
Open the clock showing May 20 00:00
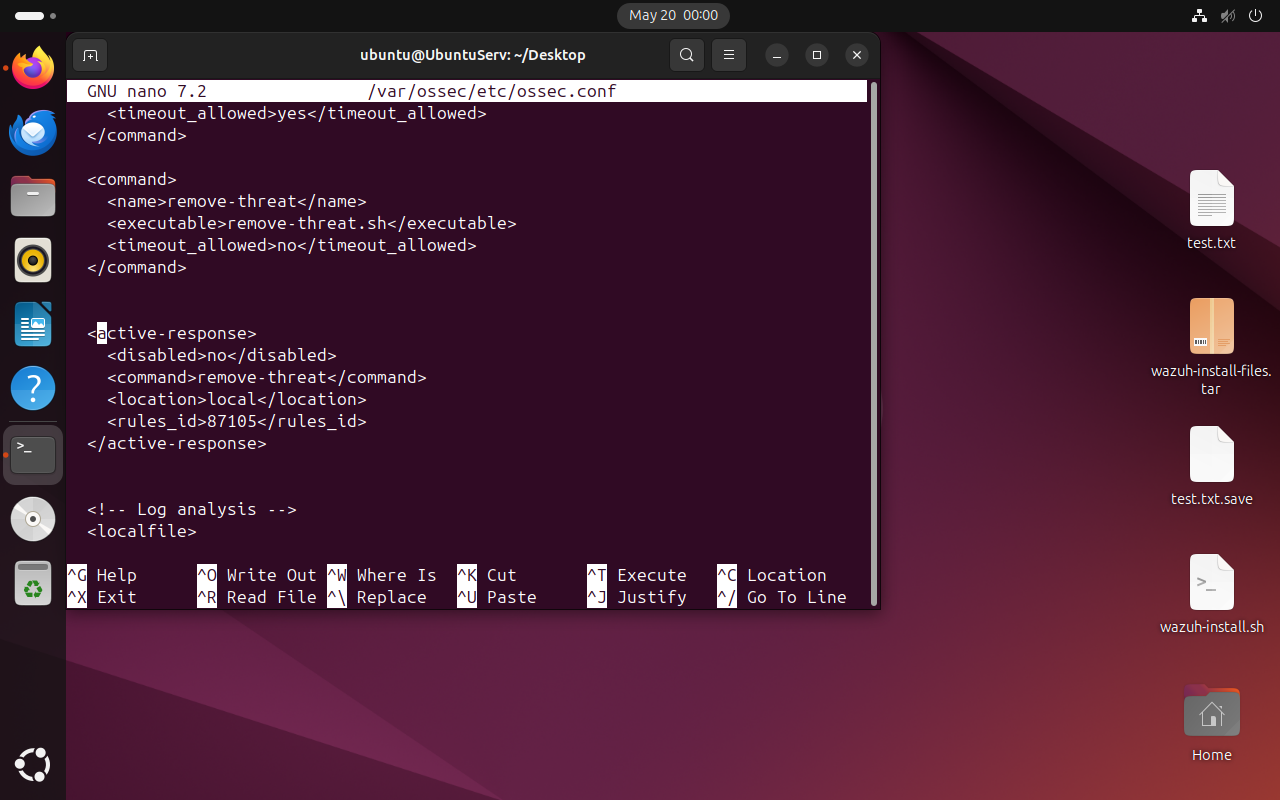673,15
